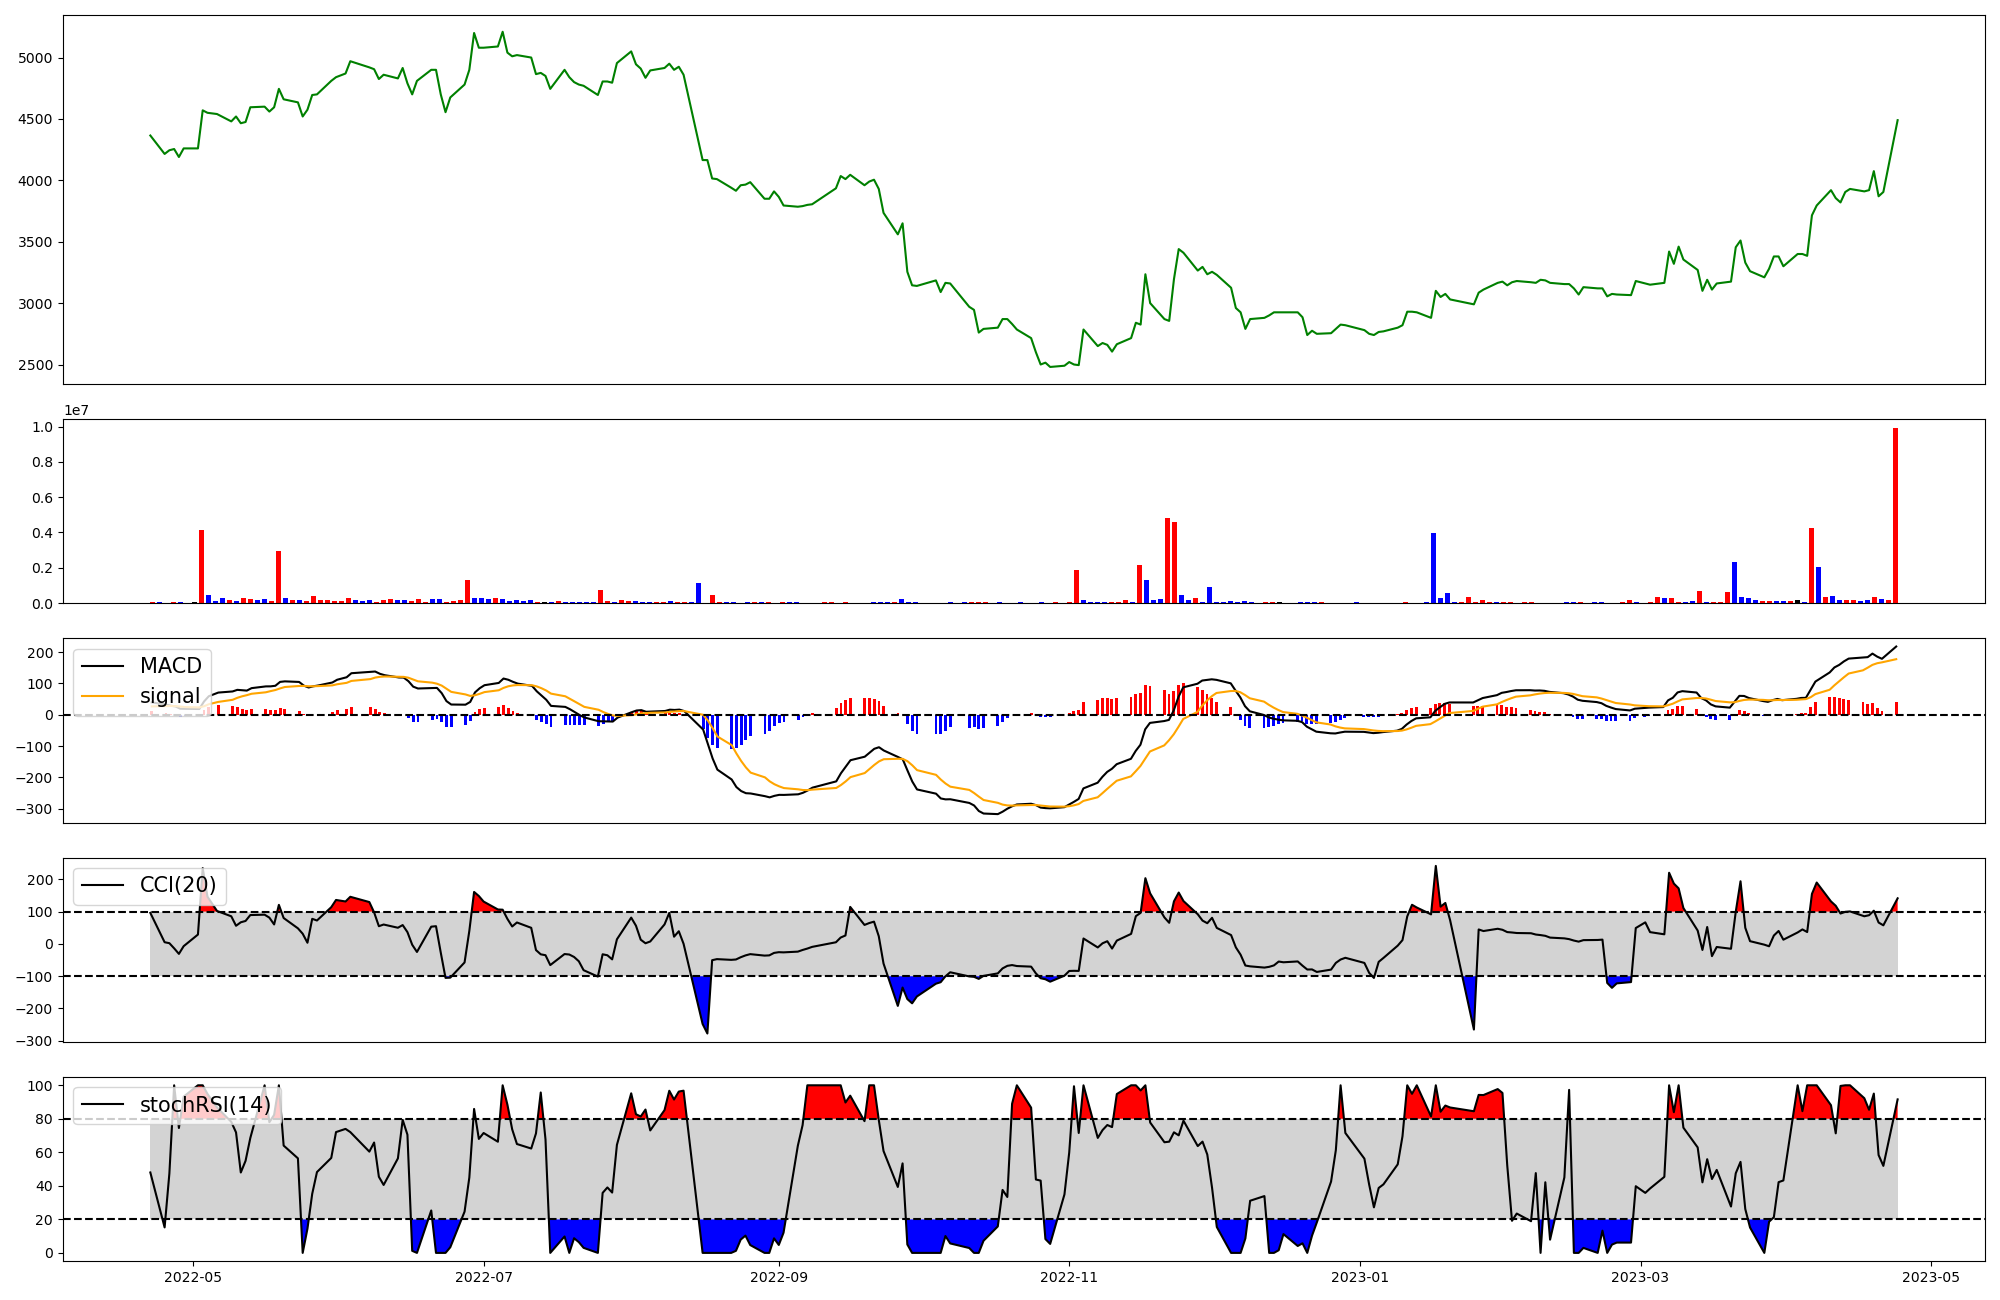
Task: Click the 2023-01 date axis label
Action: click(x=1360, y=1277)
